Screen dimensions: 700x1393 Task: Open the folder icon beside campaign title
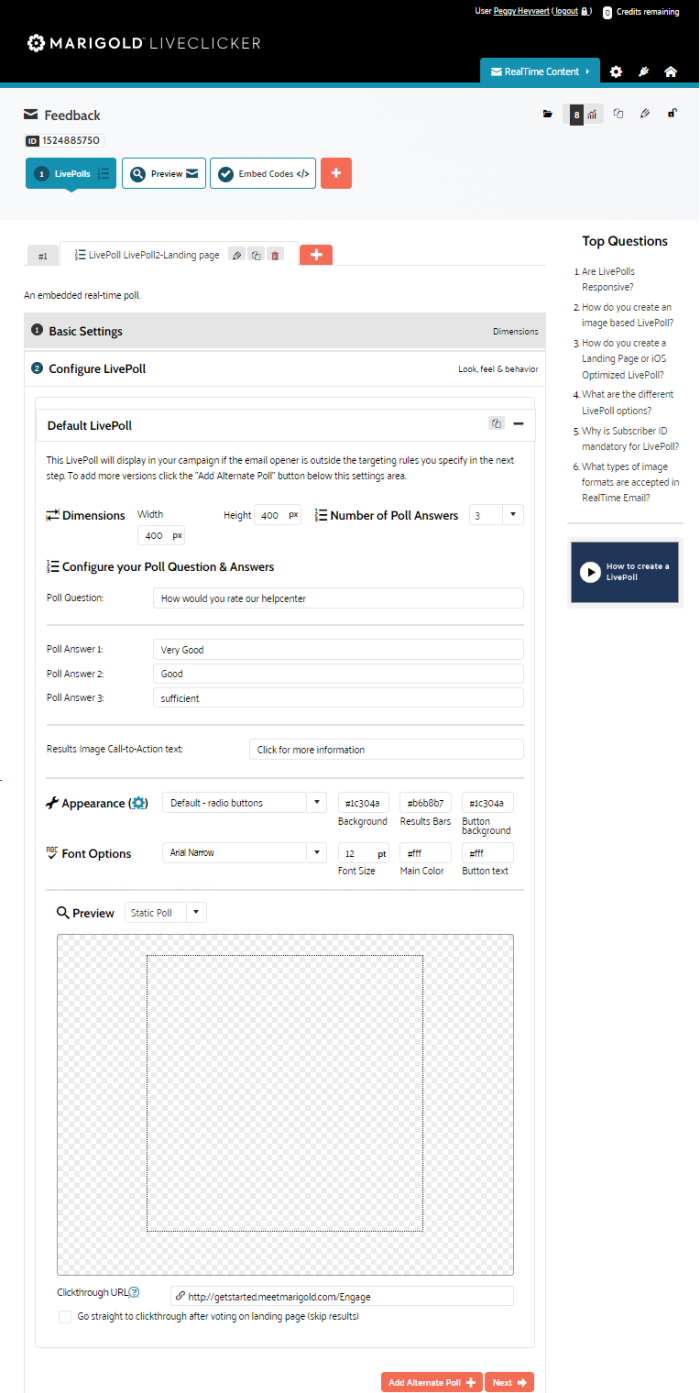click(x=547, y=114)
